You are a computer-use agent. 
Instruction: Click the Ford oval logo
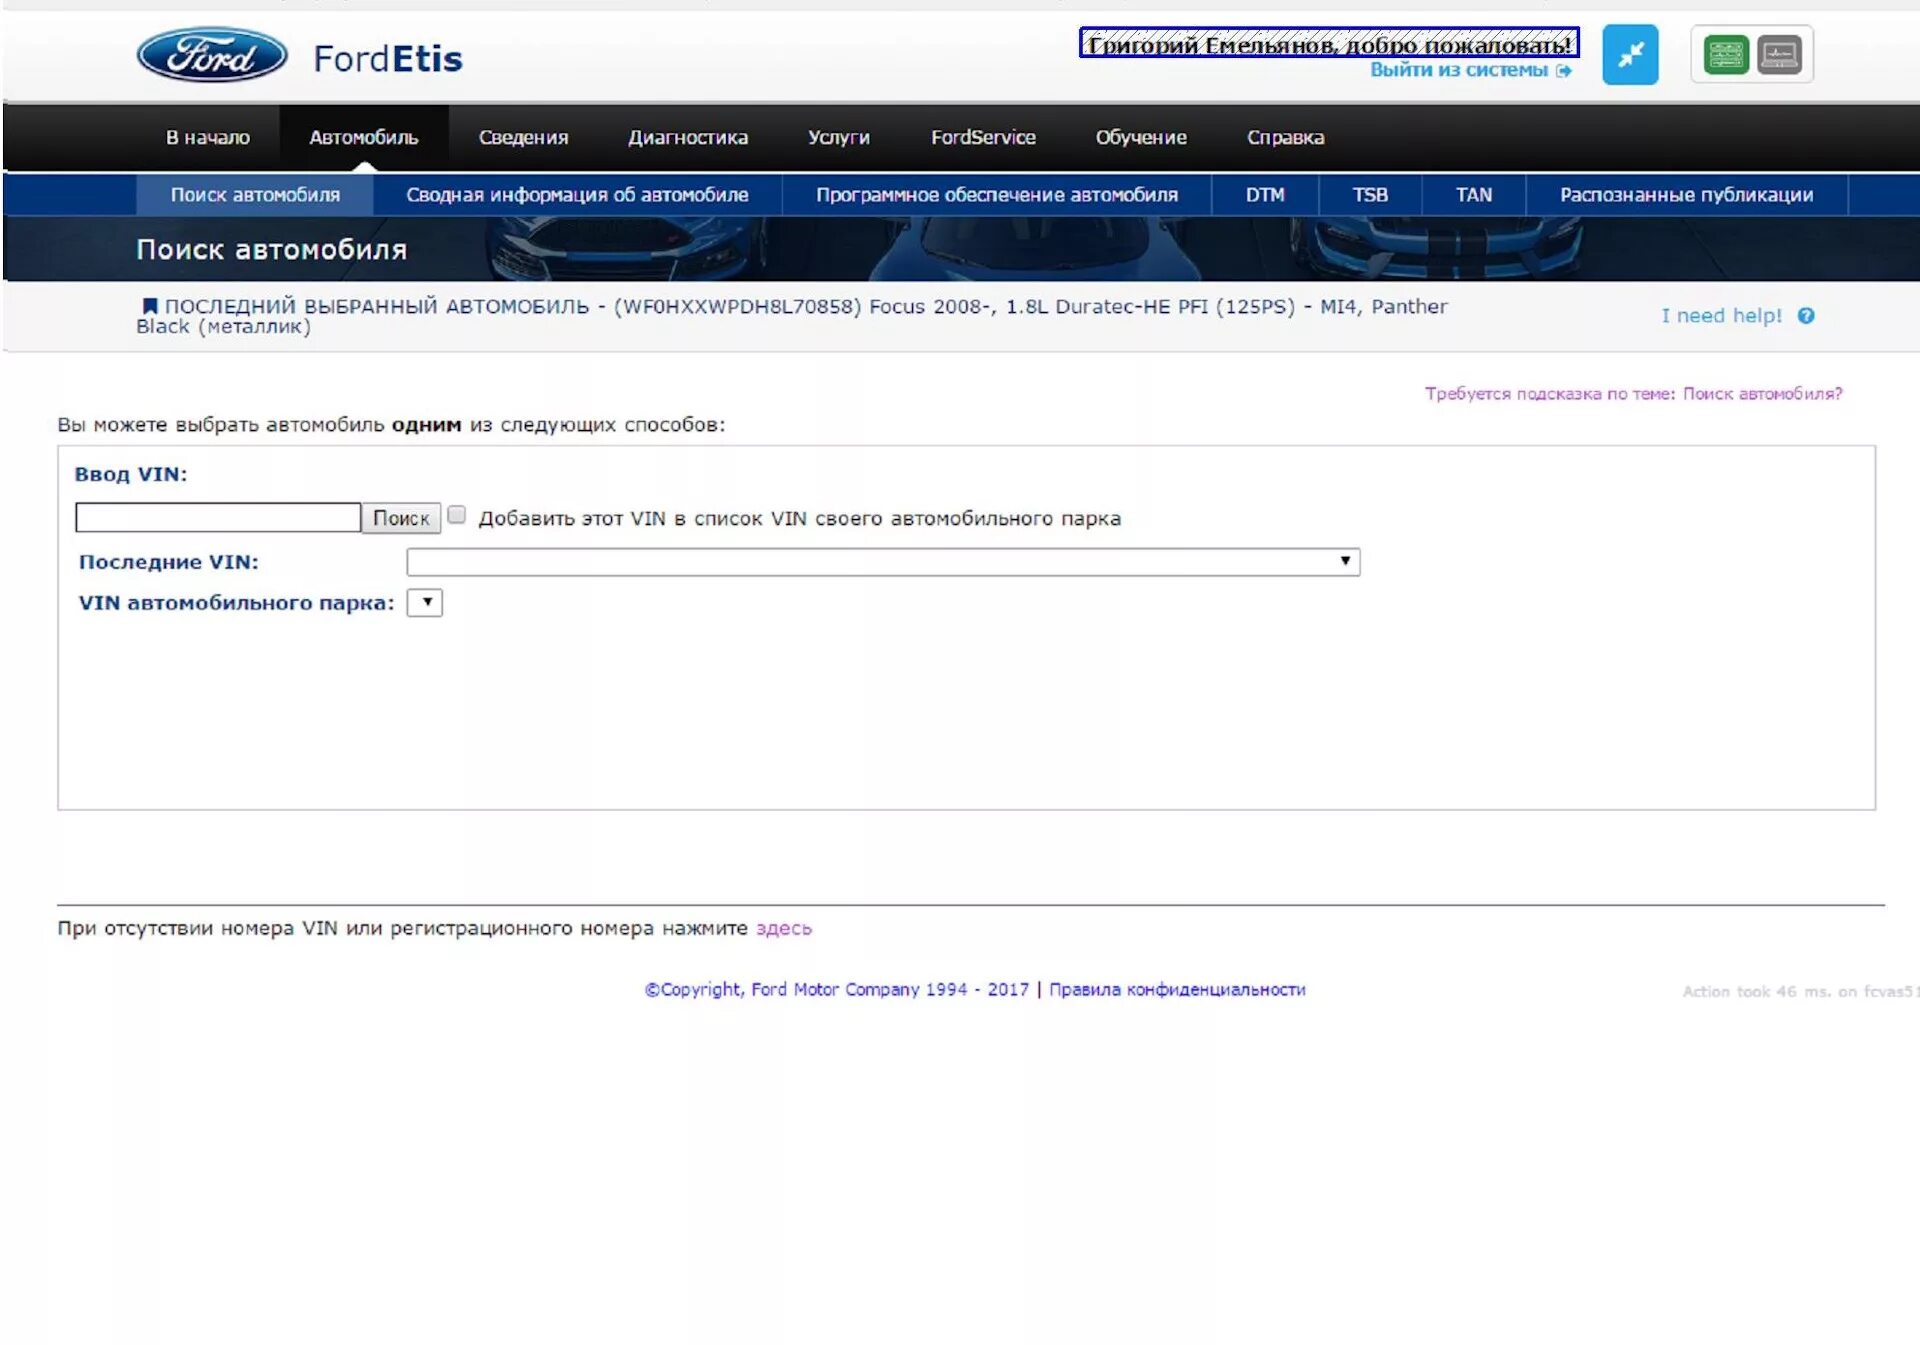pos(212,56)
